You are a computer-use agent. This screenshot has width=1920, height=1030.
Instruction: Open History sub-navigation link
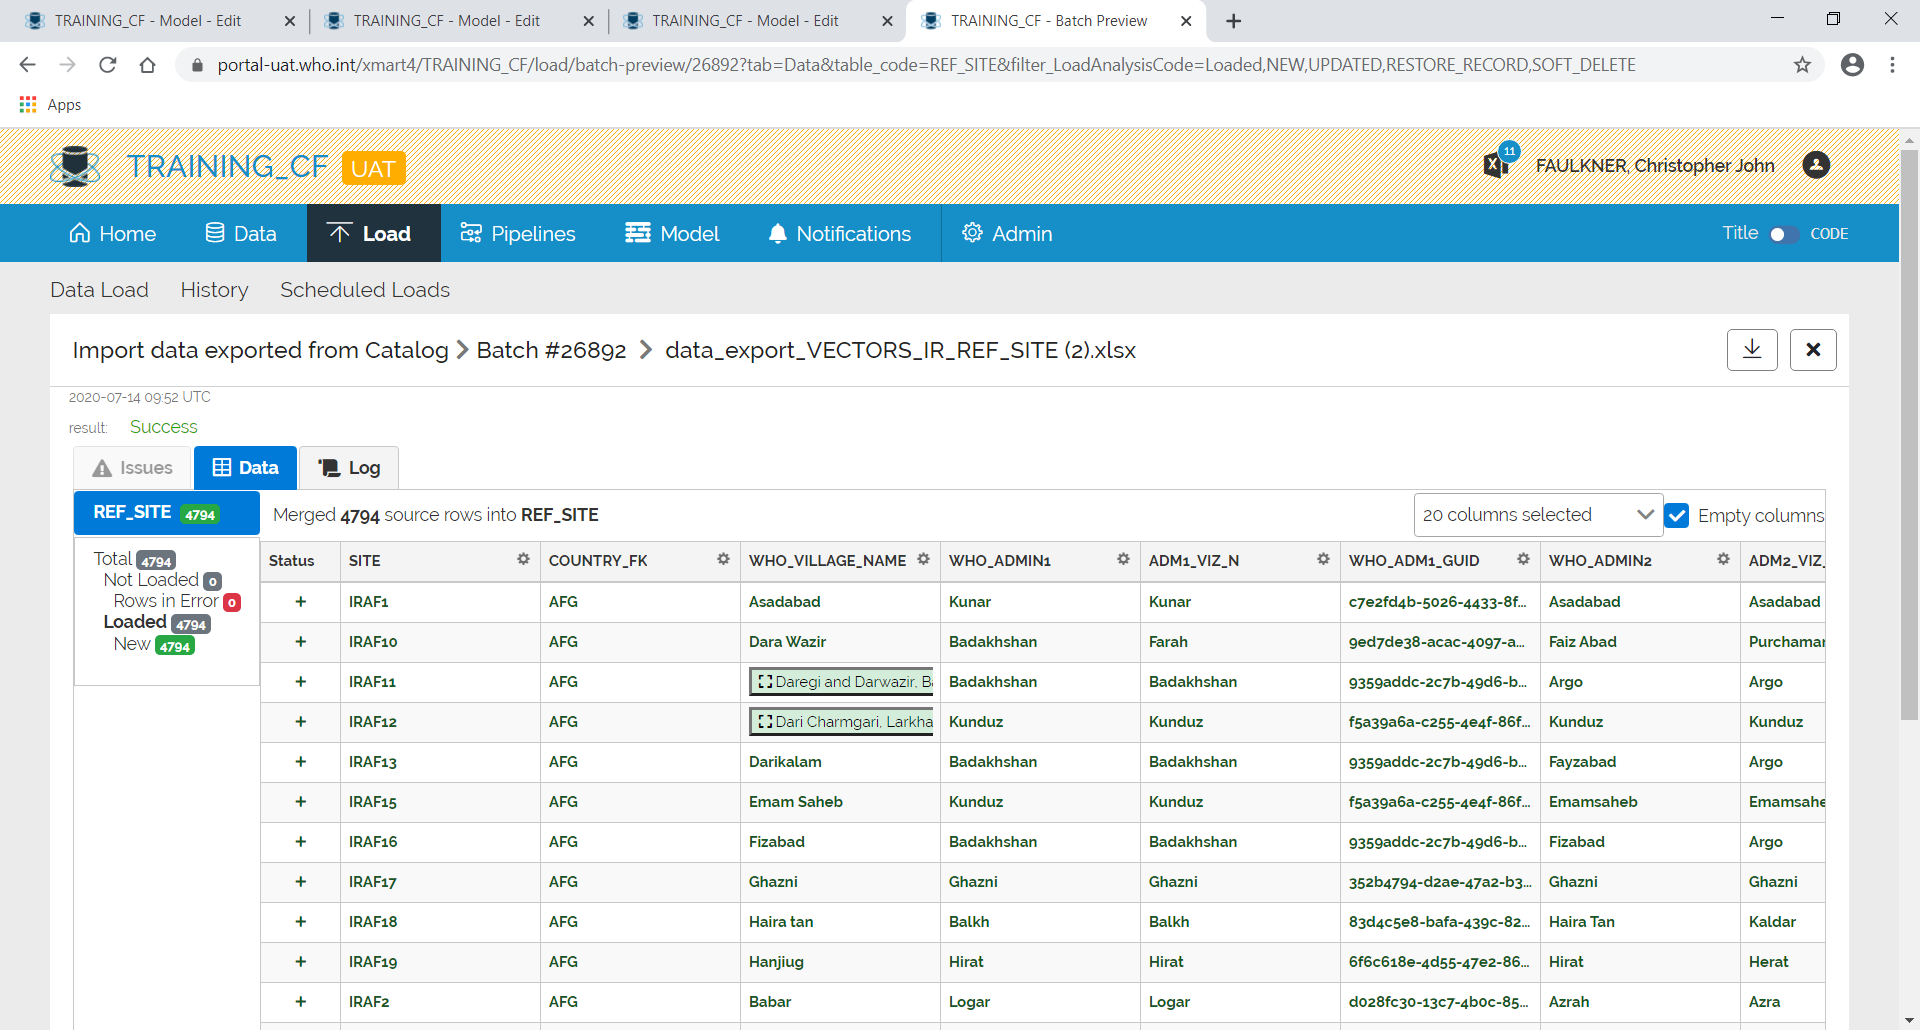(x=214, y=290)
